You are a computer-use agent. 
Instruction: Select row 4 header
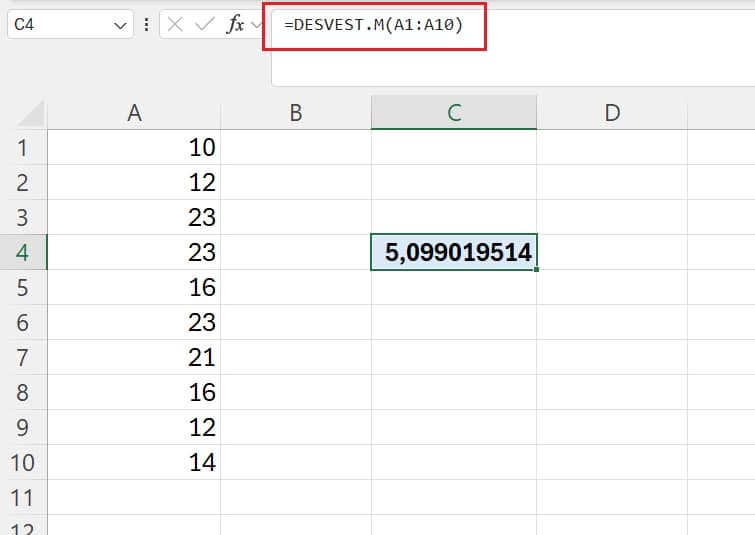tap(23, 252)
